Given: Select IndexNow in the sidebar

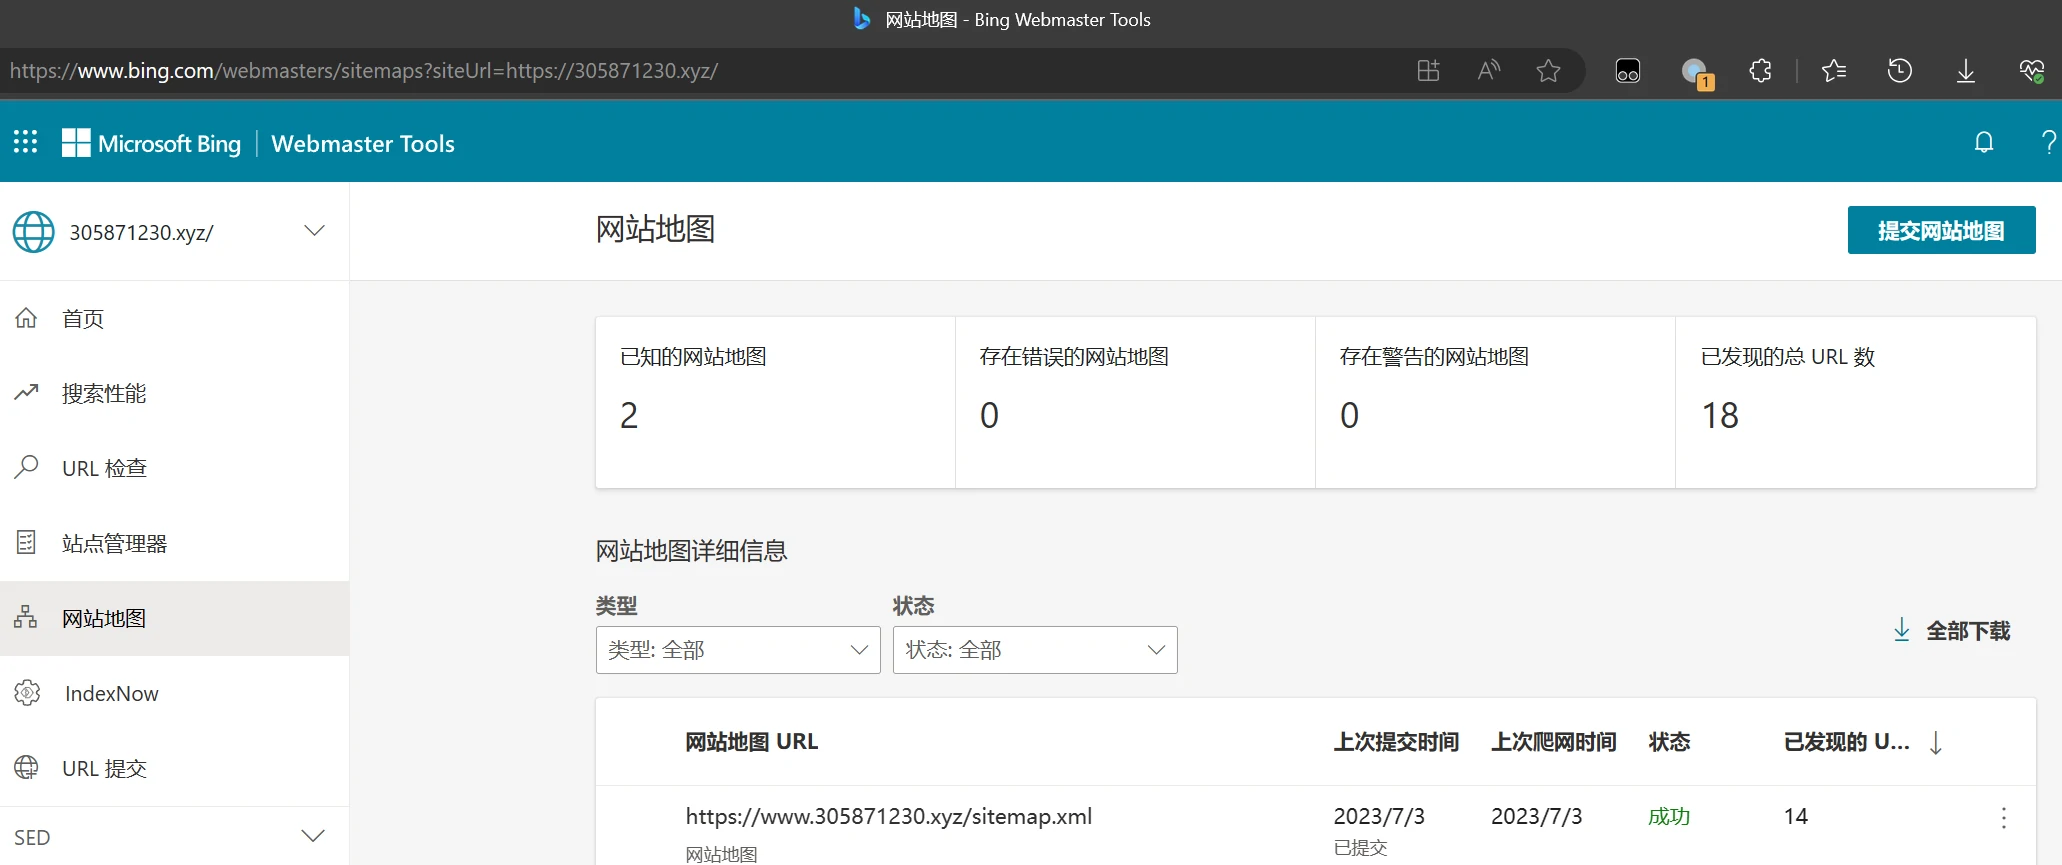Looking at the screenshot, I should pos(111,694).
